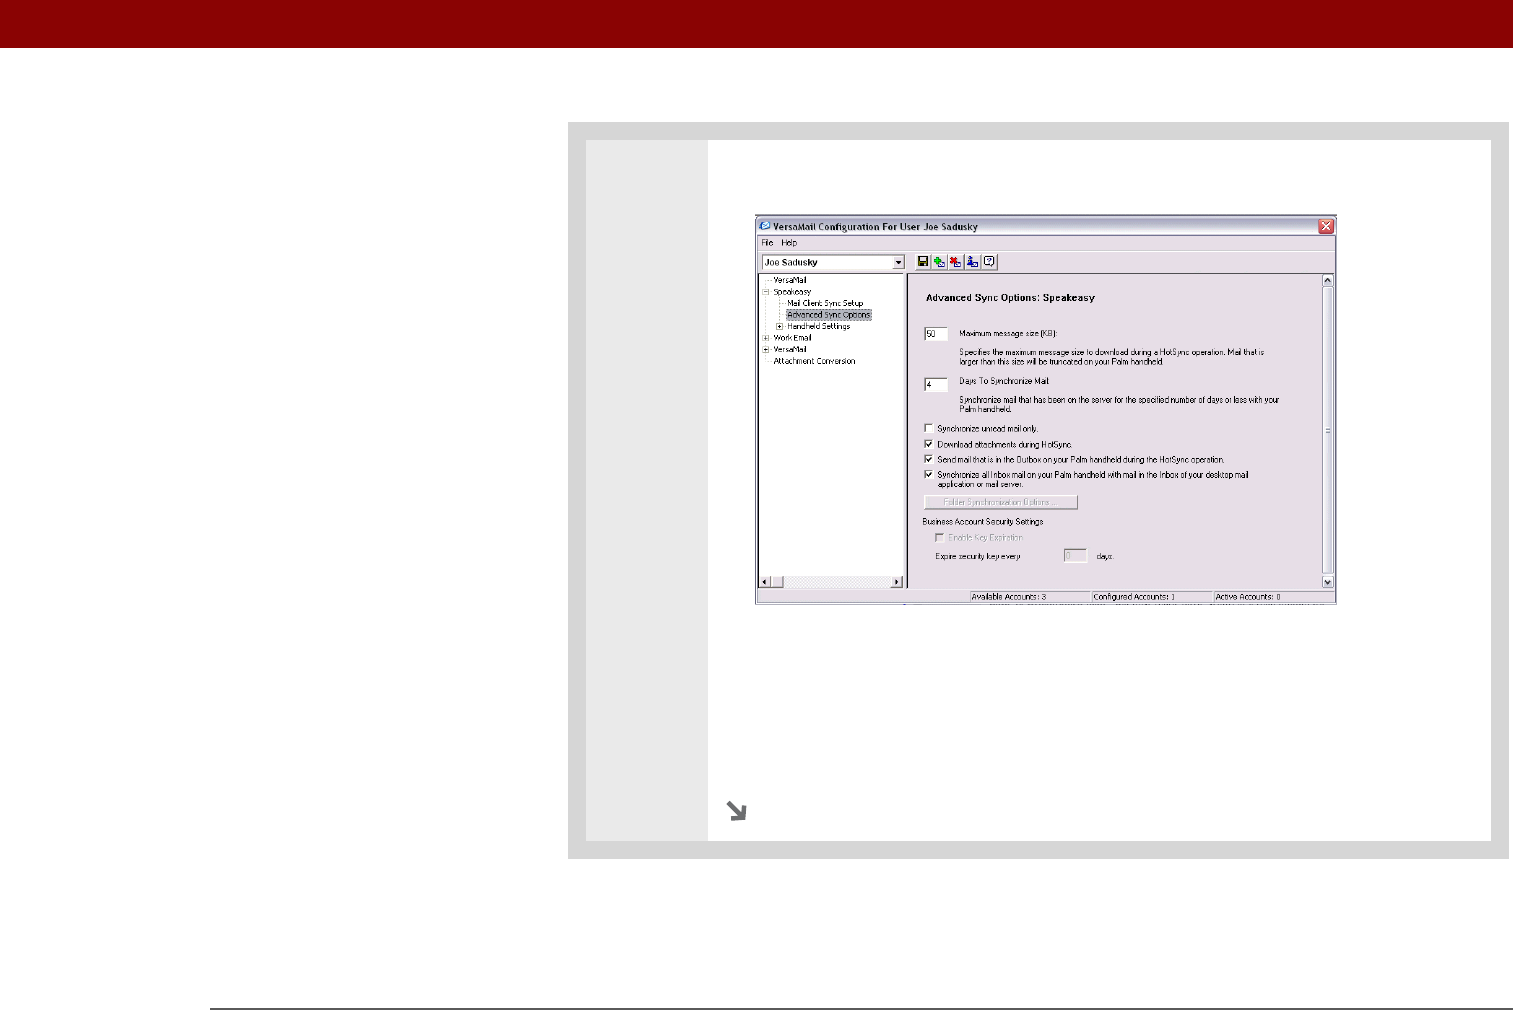Screen dimensions: 1513x1010
Task: Click the down arrow of vertical scrollbar
Action: (x=1328, y=582)
